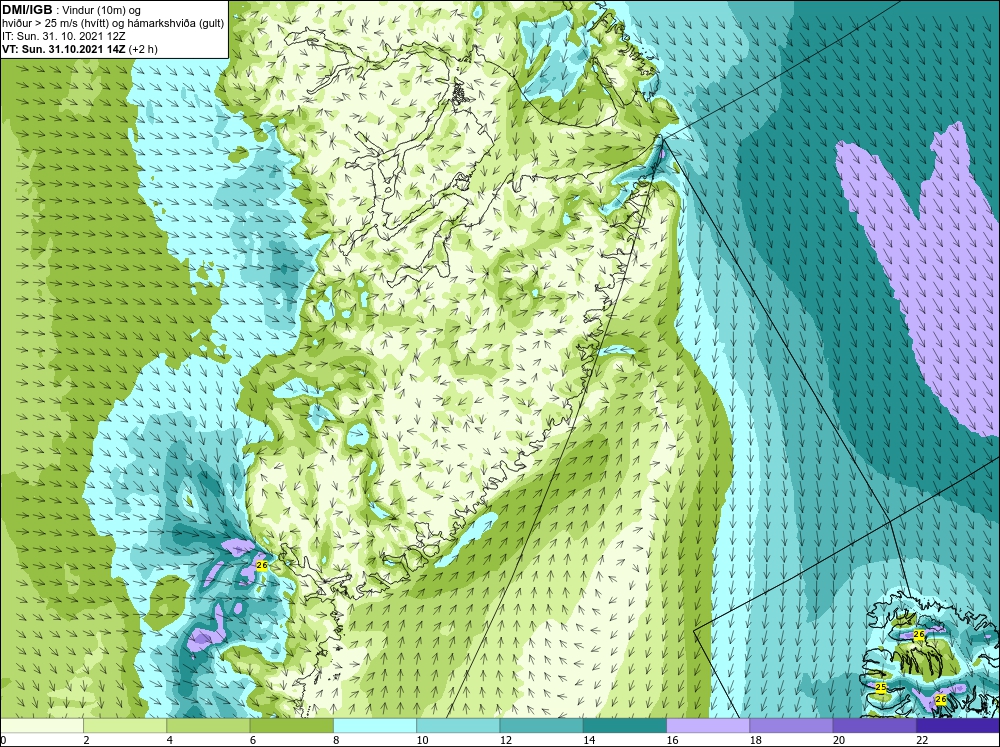Click the 'DMI/IGB : Vindur (10m) og' title line
Viewport: 1000px width, 747px height.
click(72, 10)
